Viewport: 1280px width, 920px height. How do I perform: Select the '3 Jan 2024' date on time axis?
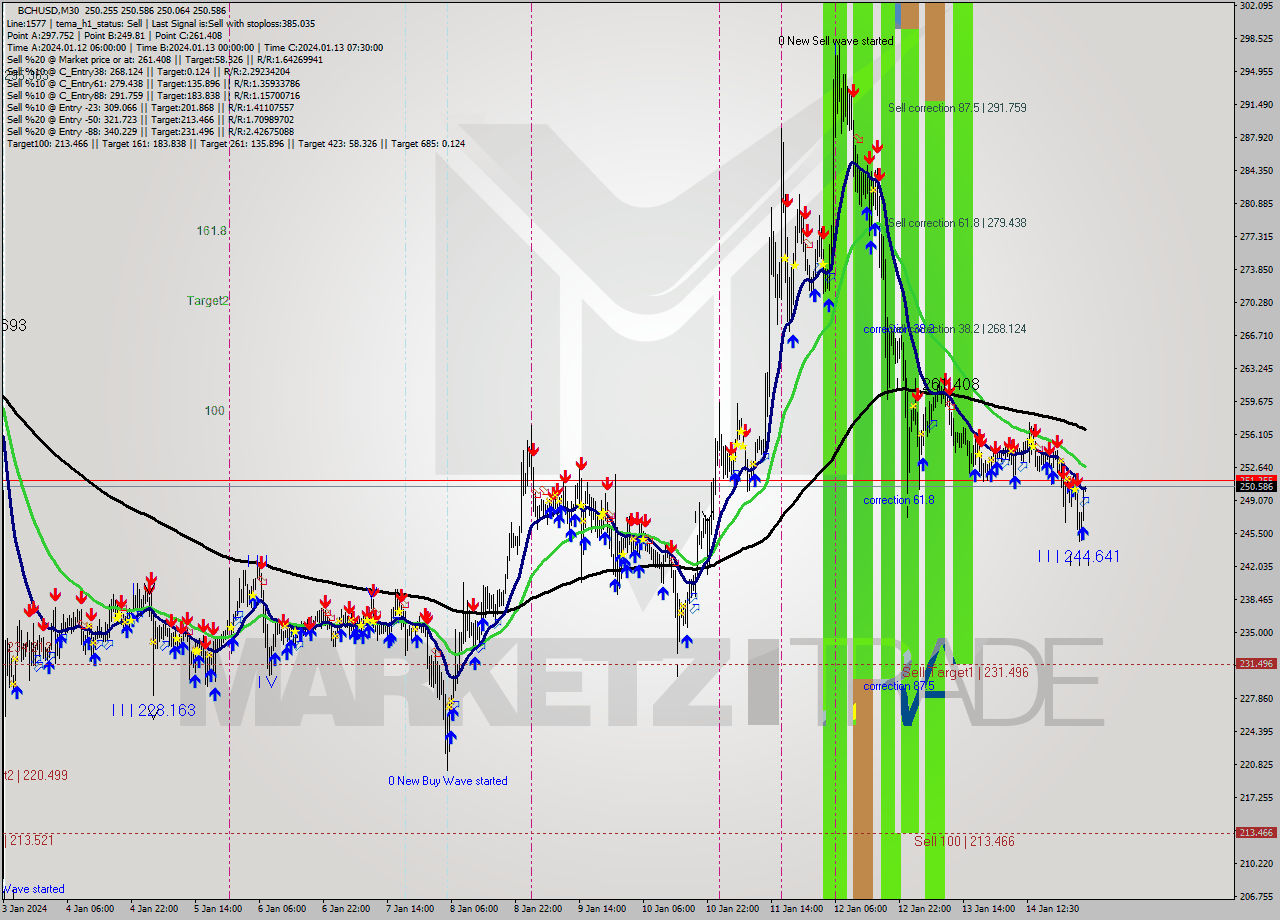pyautogui.click(x=25, y=909)
